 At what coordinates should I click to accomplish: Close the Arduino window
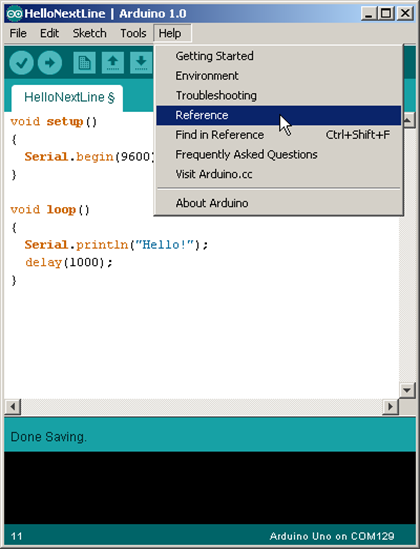(x=405, y=14)
